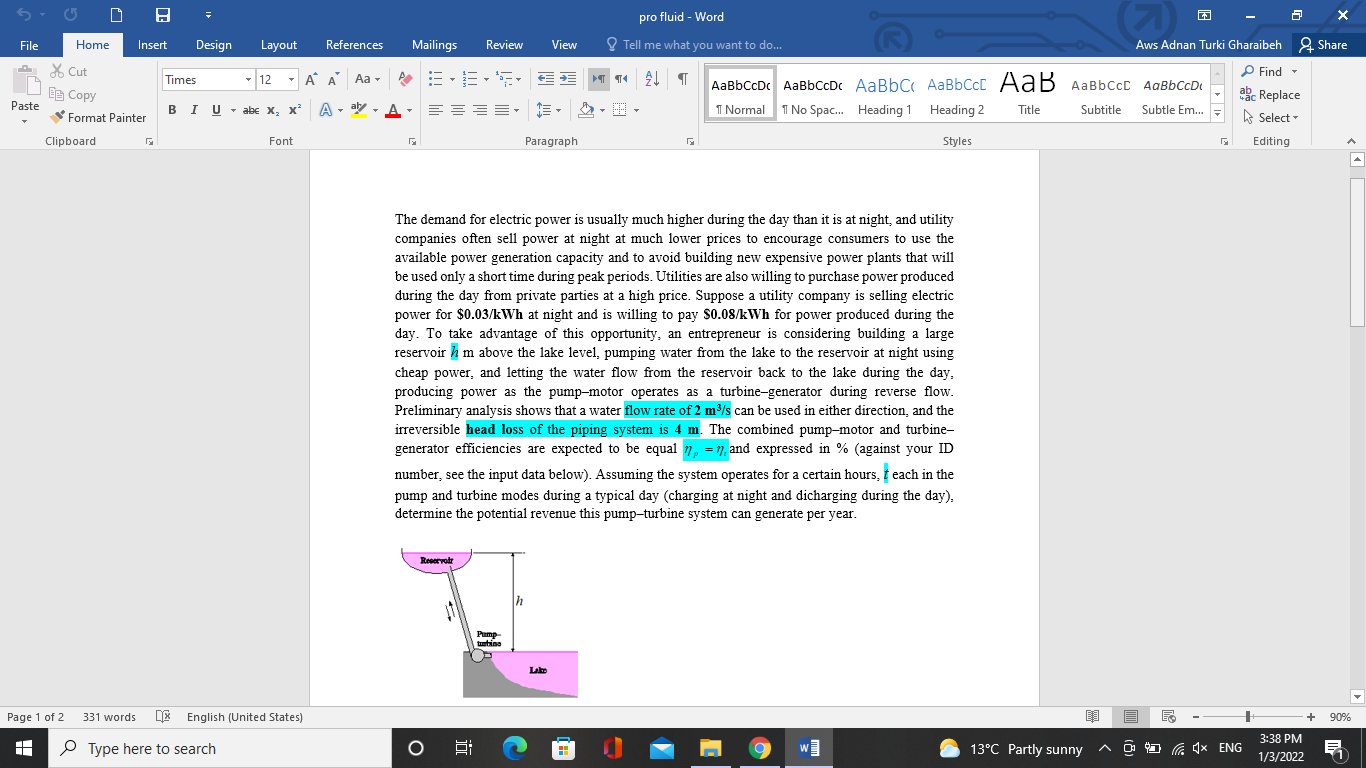Click the Sort icon in Paragraph group
The image size is (1366, 768).
pos(651,78)
